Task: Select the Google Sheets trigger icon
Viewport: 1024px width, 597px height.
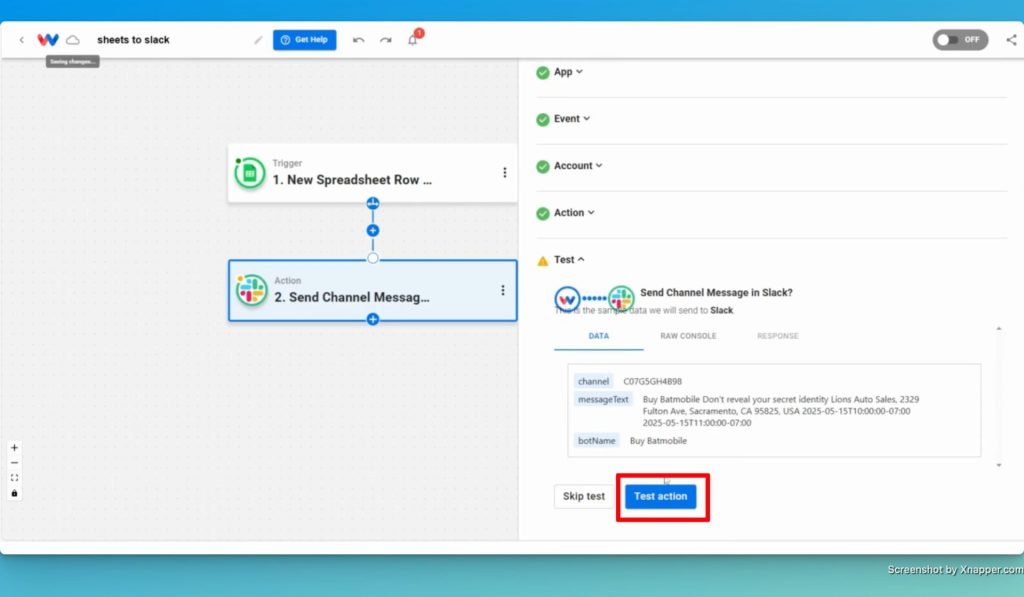Action: click(x=249, y=173)
